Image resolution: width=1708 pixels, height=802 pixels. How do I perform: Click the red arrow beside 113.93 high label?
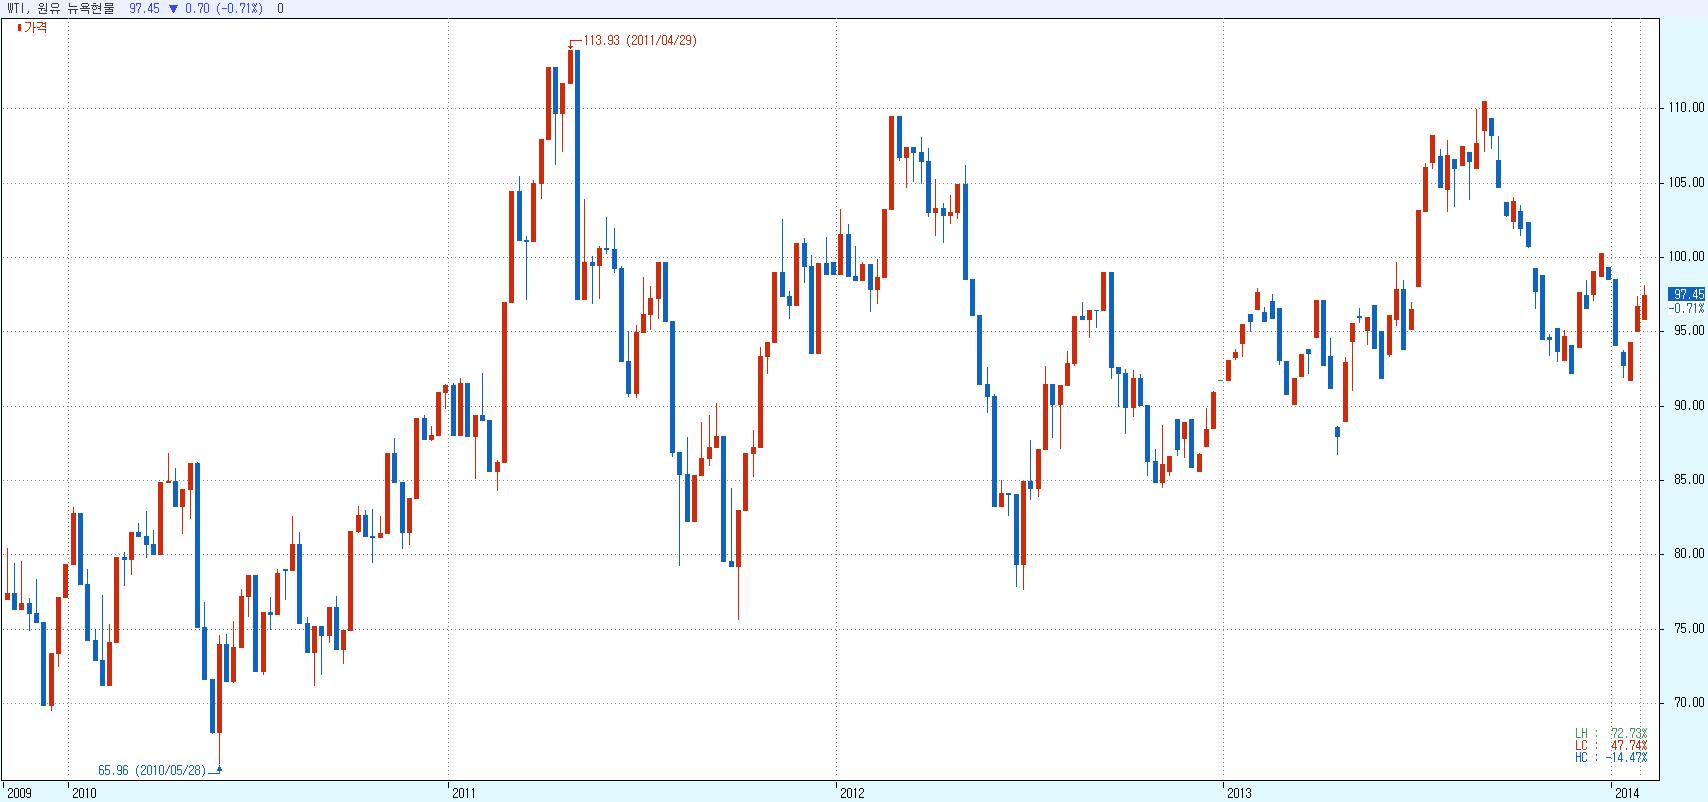tap(574, 43)
